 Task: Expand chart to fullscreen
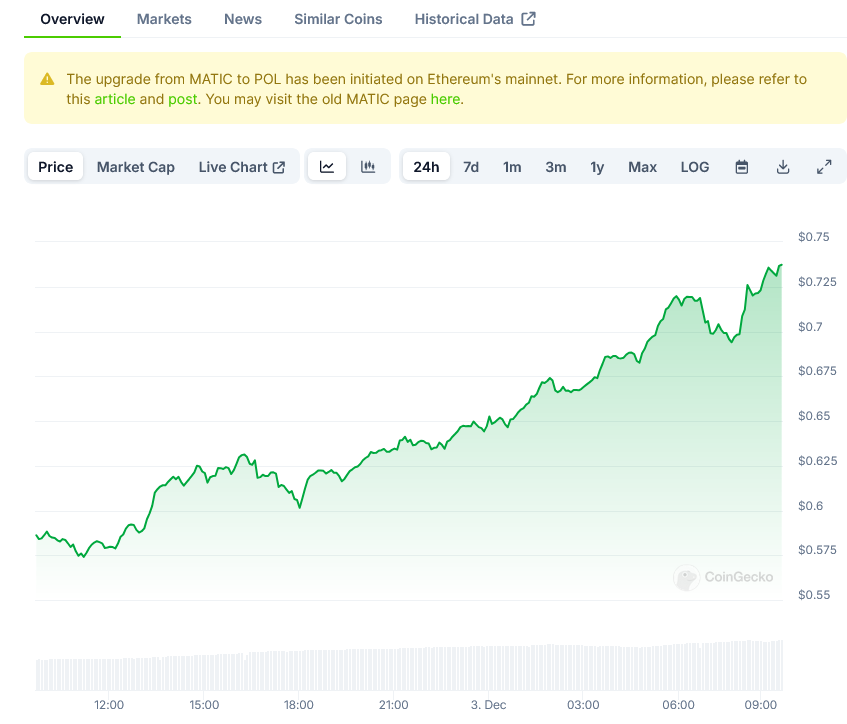[x=824, y=167]
